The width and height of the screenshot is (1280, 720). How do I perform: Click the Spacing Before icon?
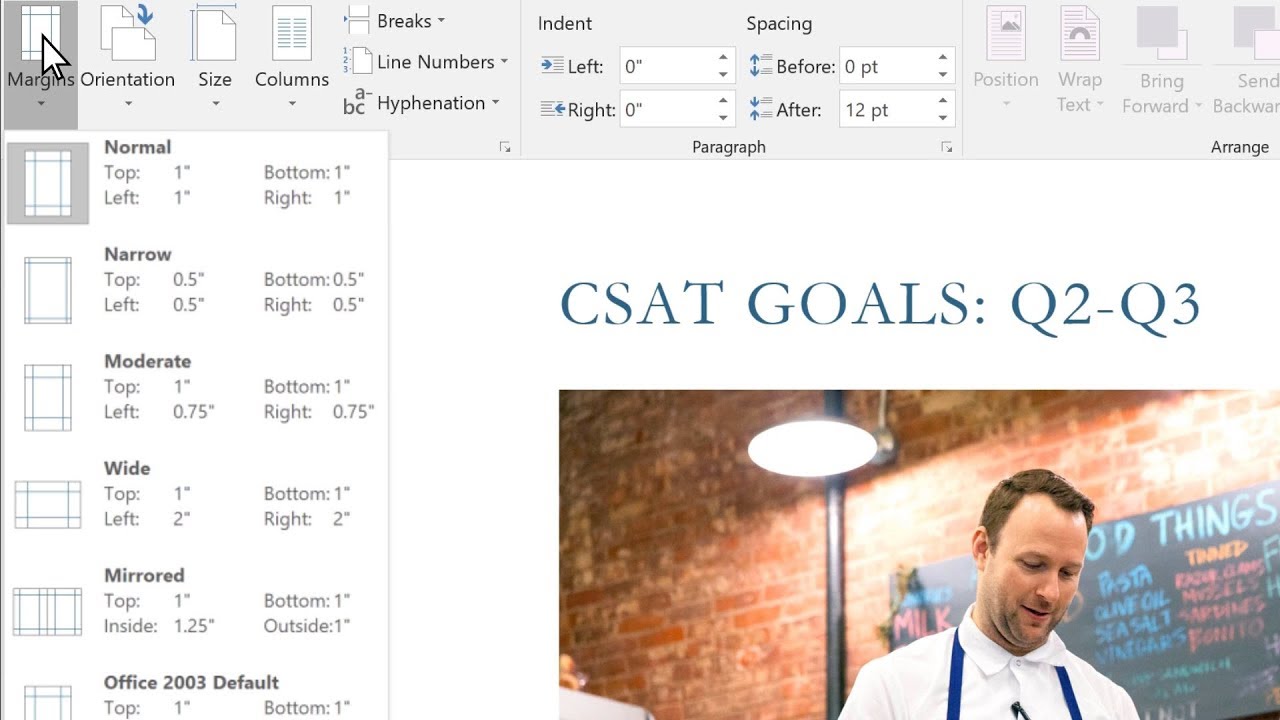[x=761, y=65]
